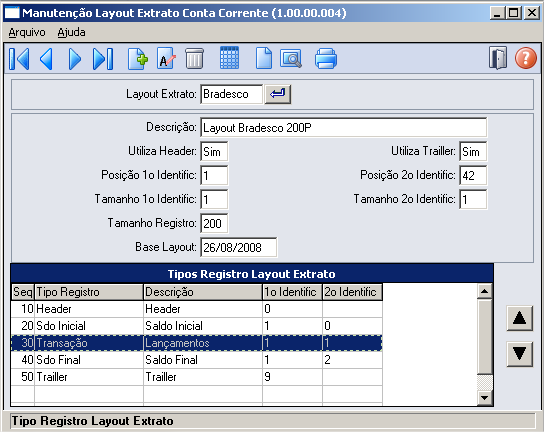Screen dimensions: 544x432
Task: Open the Arquivo menu
Action: [x=27, y=32]
